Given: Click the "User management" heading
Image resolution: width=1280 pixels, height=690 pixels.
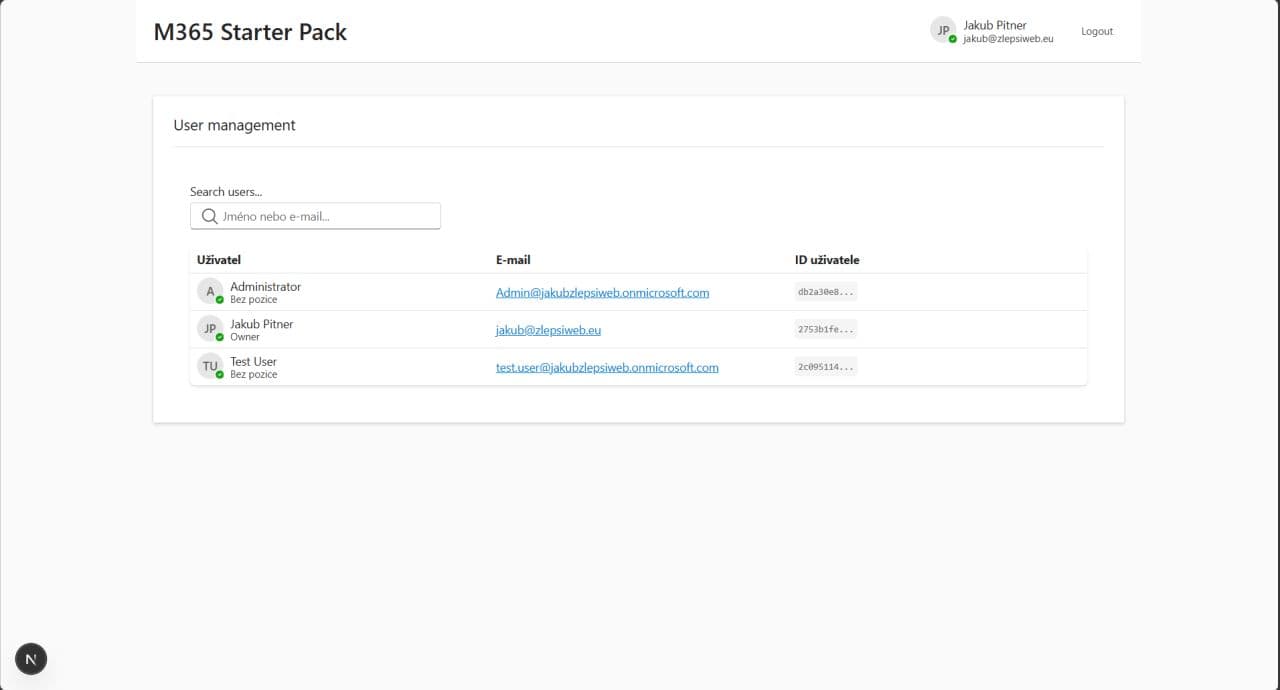Looking at the screenshot, I should [235, 125].
